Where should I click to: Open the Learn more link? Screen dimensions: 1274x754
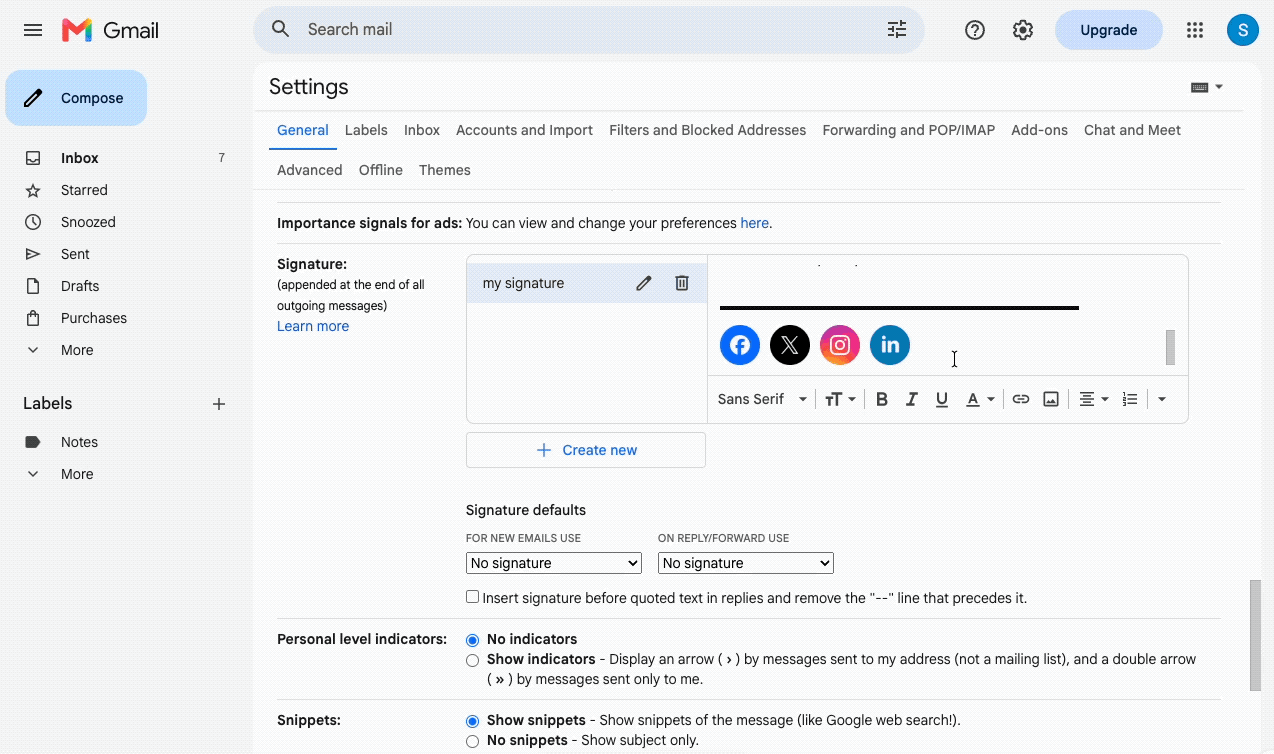313,326
